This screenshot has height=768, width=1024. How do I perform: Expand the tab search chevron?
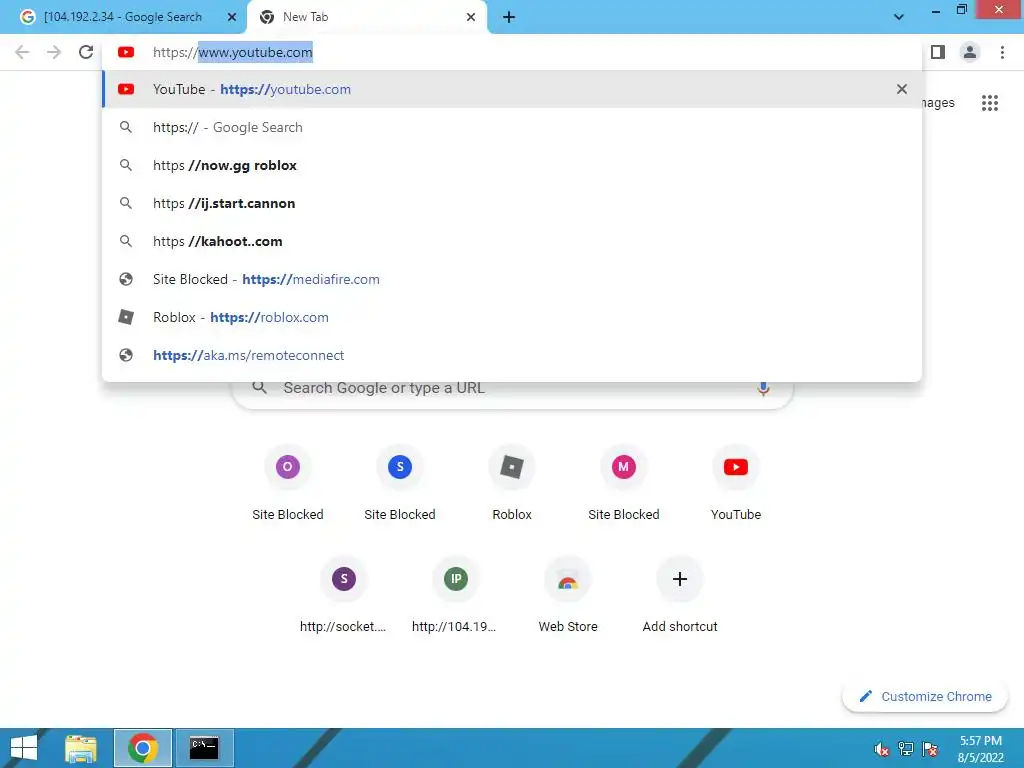coord(899,17)
